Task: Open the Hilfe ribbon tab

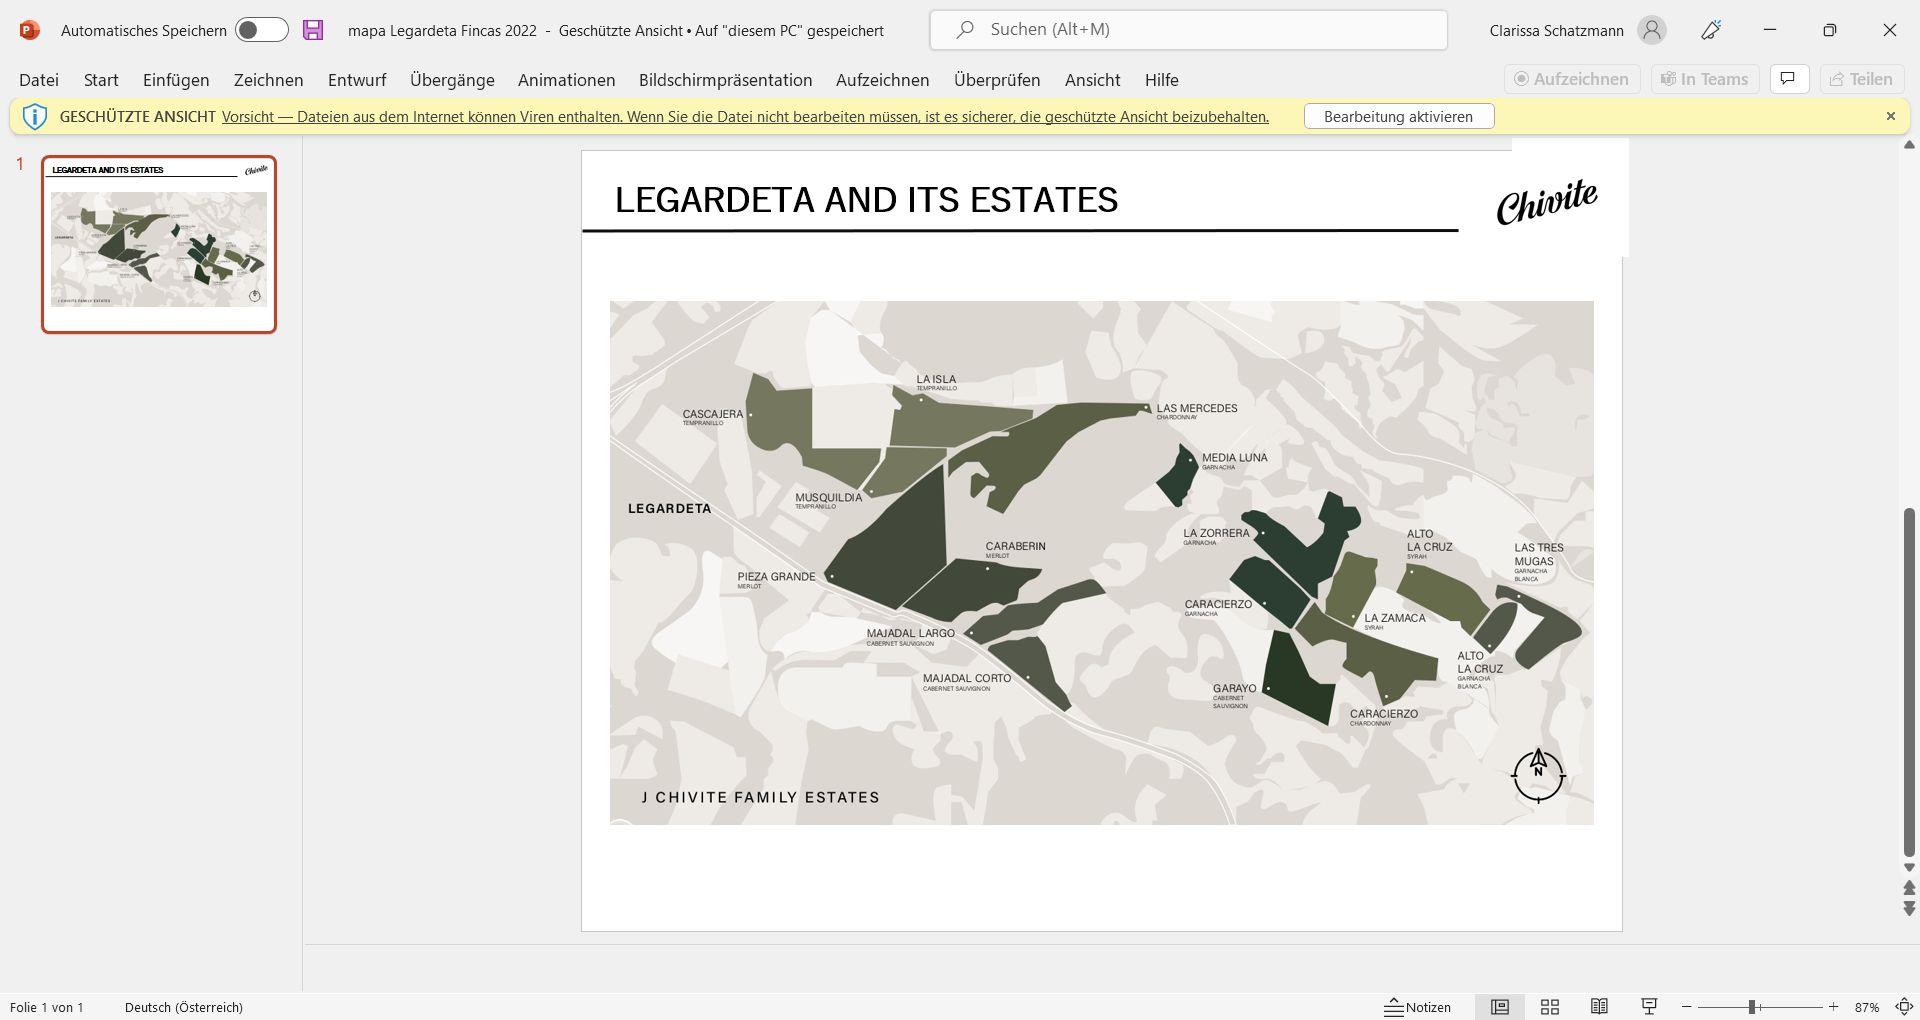Action: [1161, 80]
